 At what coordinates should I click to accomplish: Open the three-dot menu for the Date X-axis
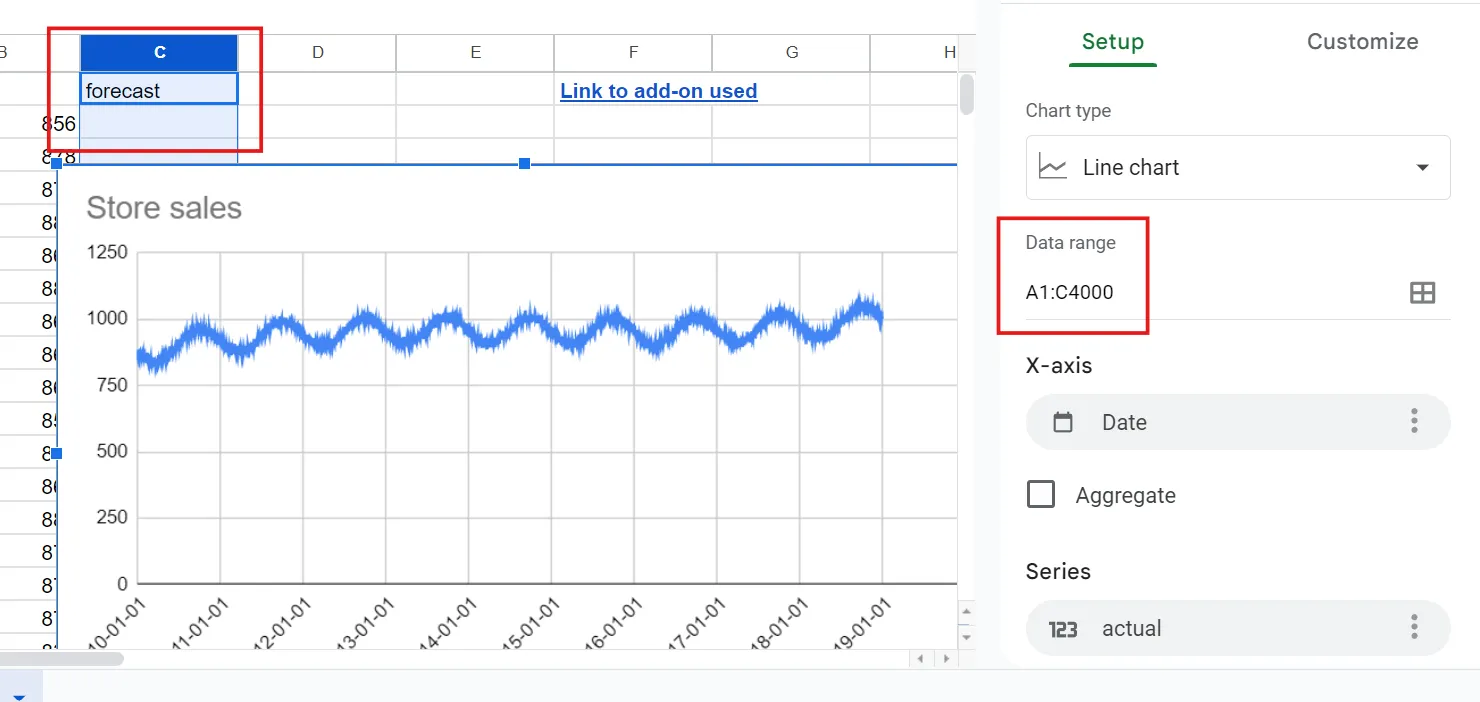point(1414,422)
